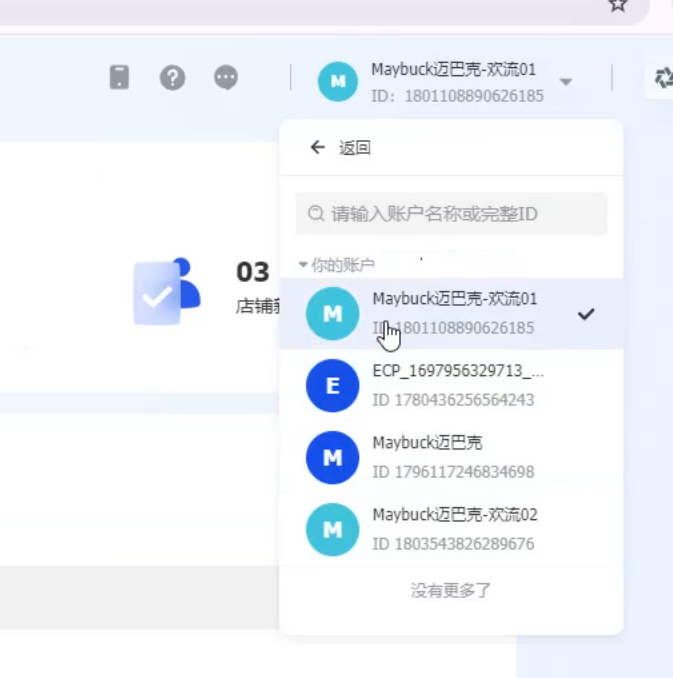Screen dimensions: 673x678
Task: Click the magnifier icon in account search
Action: [x=316, y=214]
